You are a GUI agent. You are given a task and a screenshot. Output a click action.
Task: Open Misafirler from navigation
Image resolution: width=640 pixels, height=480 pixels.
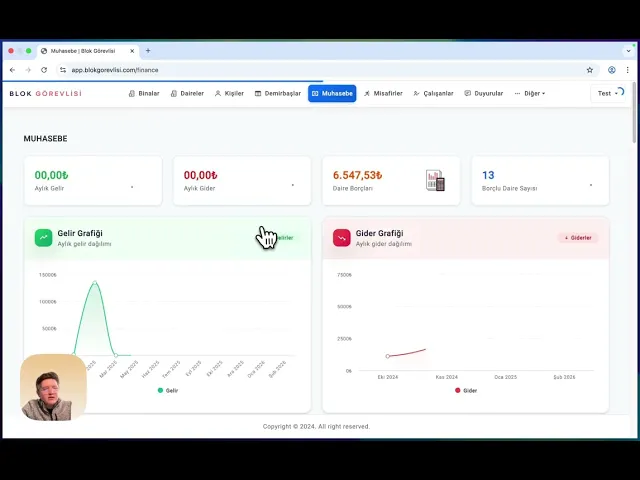[383, 93]
